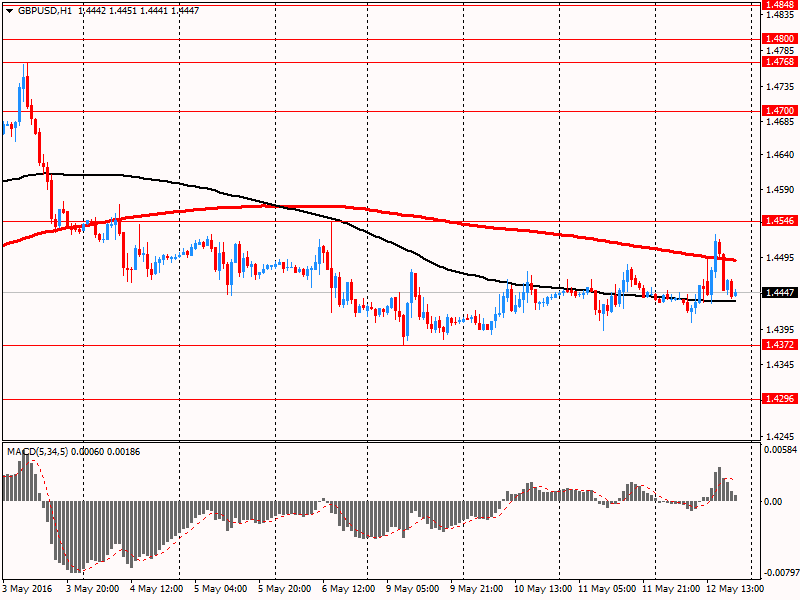Screen dimensions: 800x600
Task: Click the 3 May 20:00 time label
Action: coord(93,589)
